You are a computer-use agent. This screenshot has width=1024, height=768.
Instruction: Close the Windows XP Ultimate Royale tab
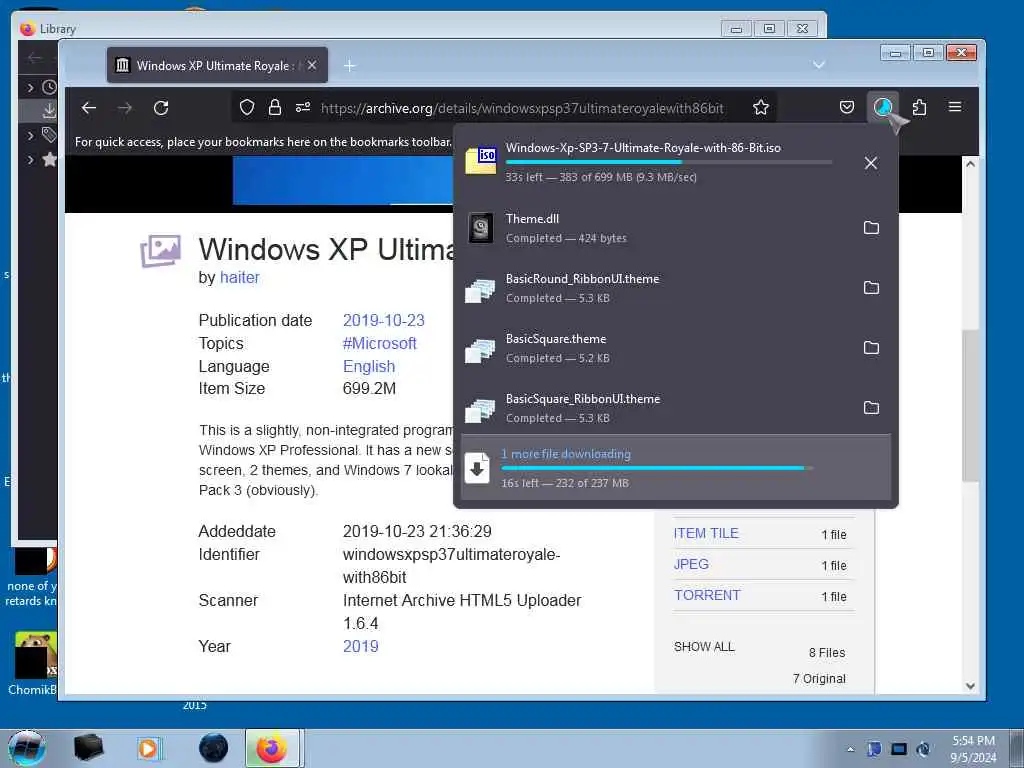coord(312,65)
